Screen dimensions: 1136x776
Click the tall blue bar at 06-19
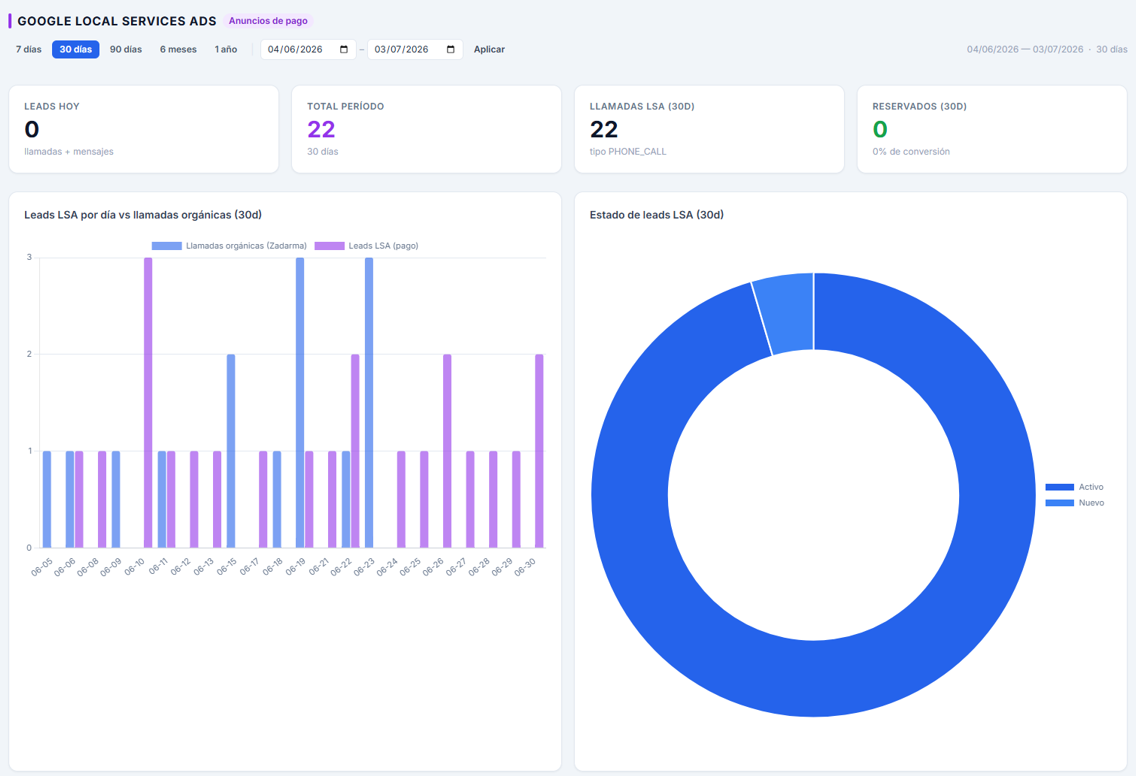pos(300,402)
